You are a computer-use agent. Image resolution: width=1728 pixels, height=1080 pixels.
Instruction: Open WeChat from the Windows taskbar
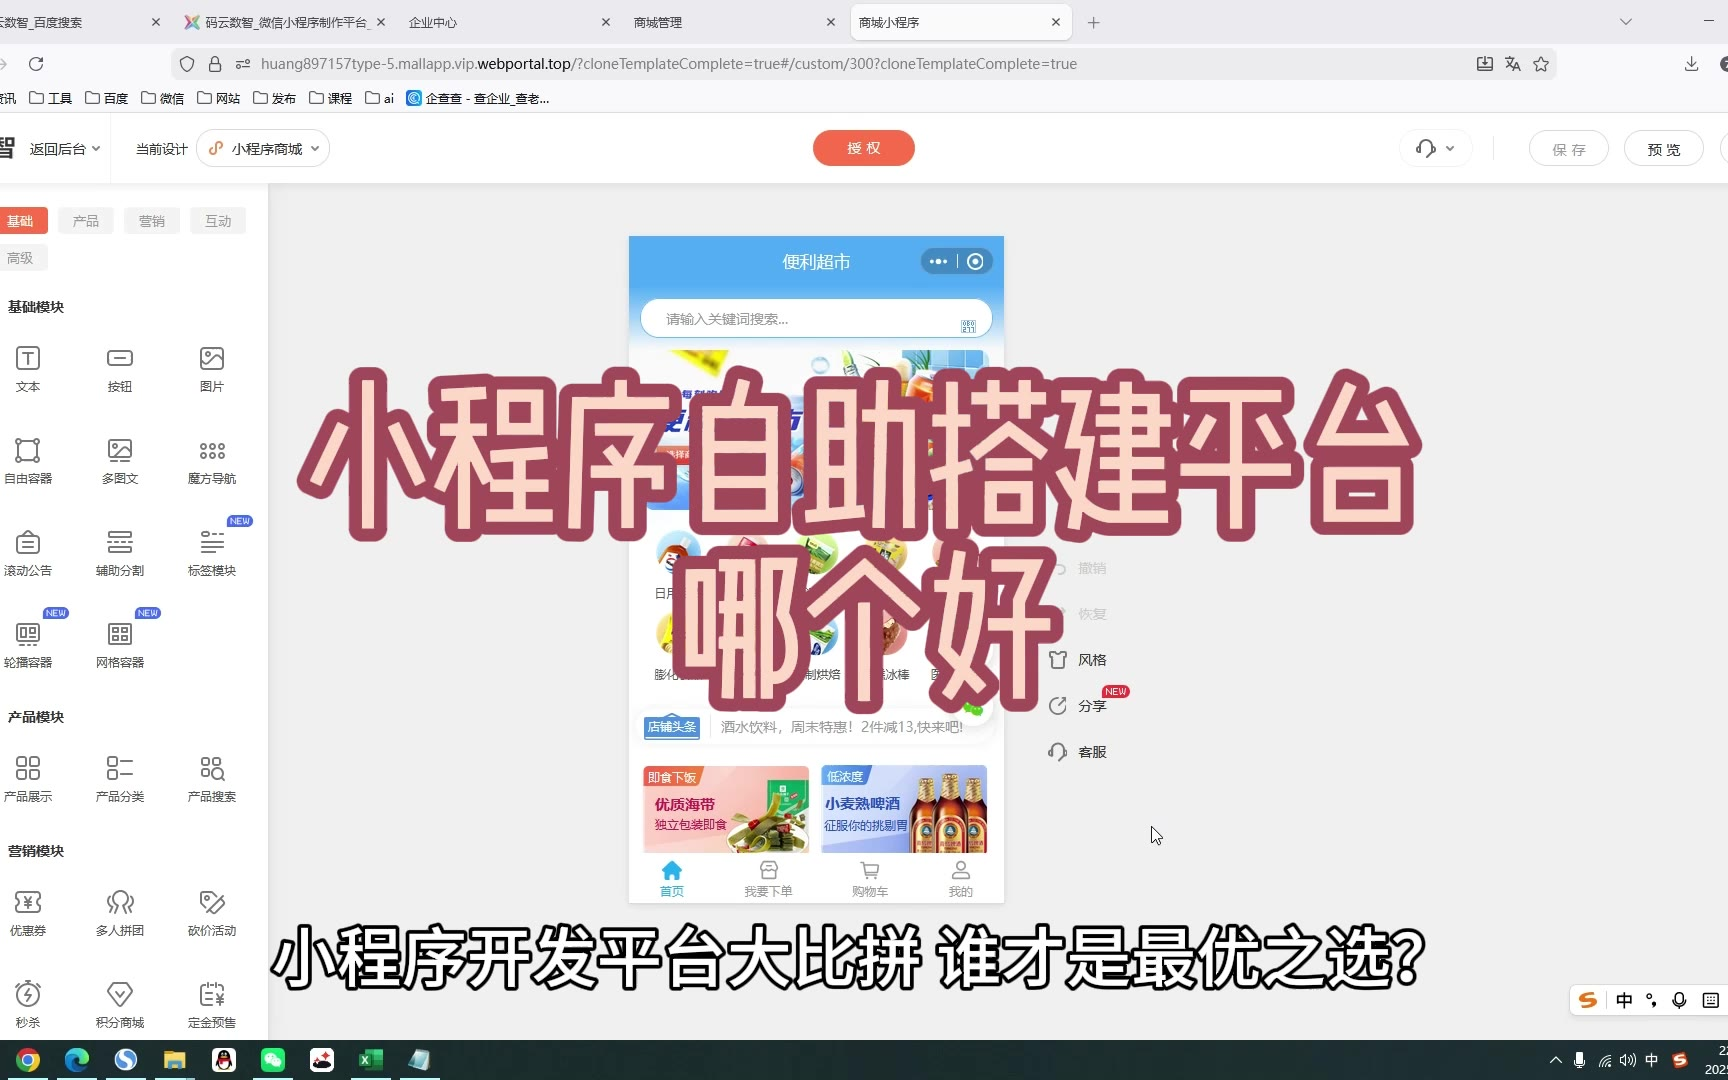click(273, 1060)
